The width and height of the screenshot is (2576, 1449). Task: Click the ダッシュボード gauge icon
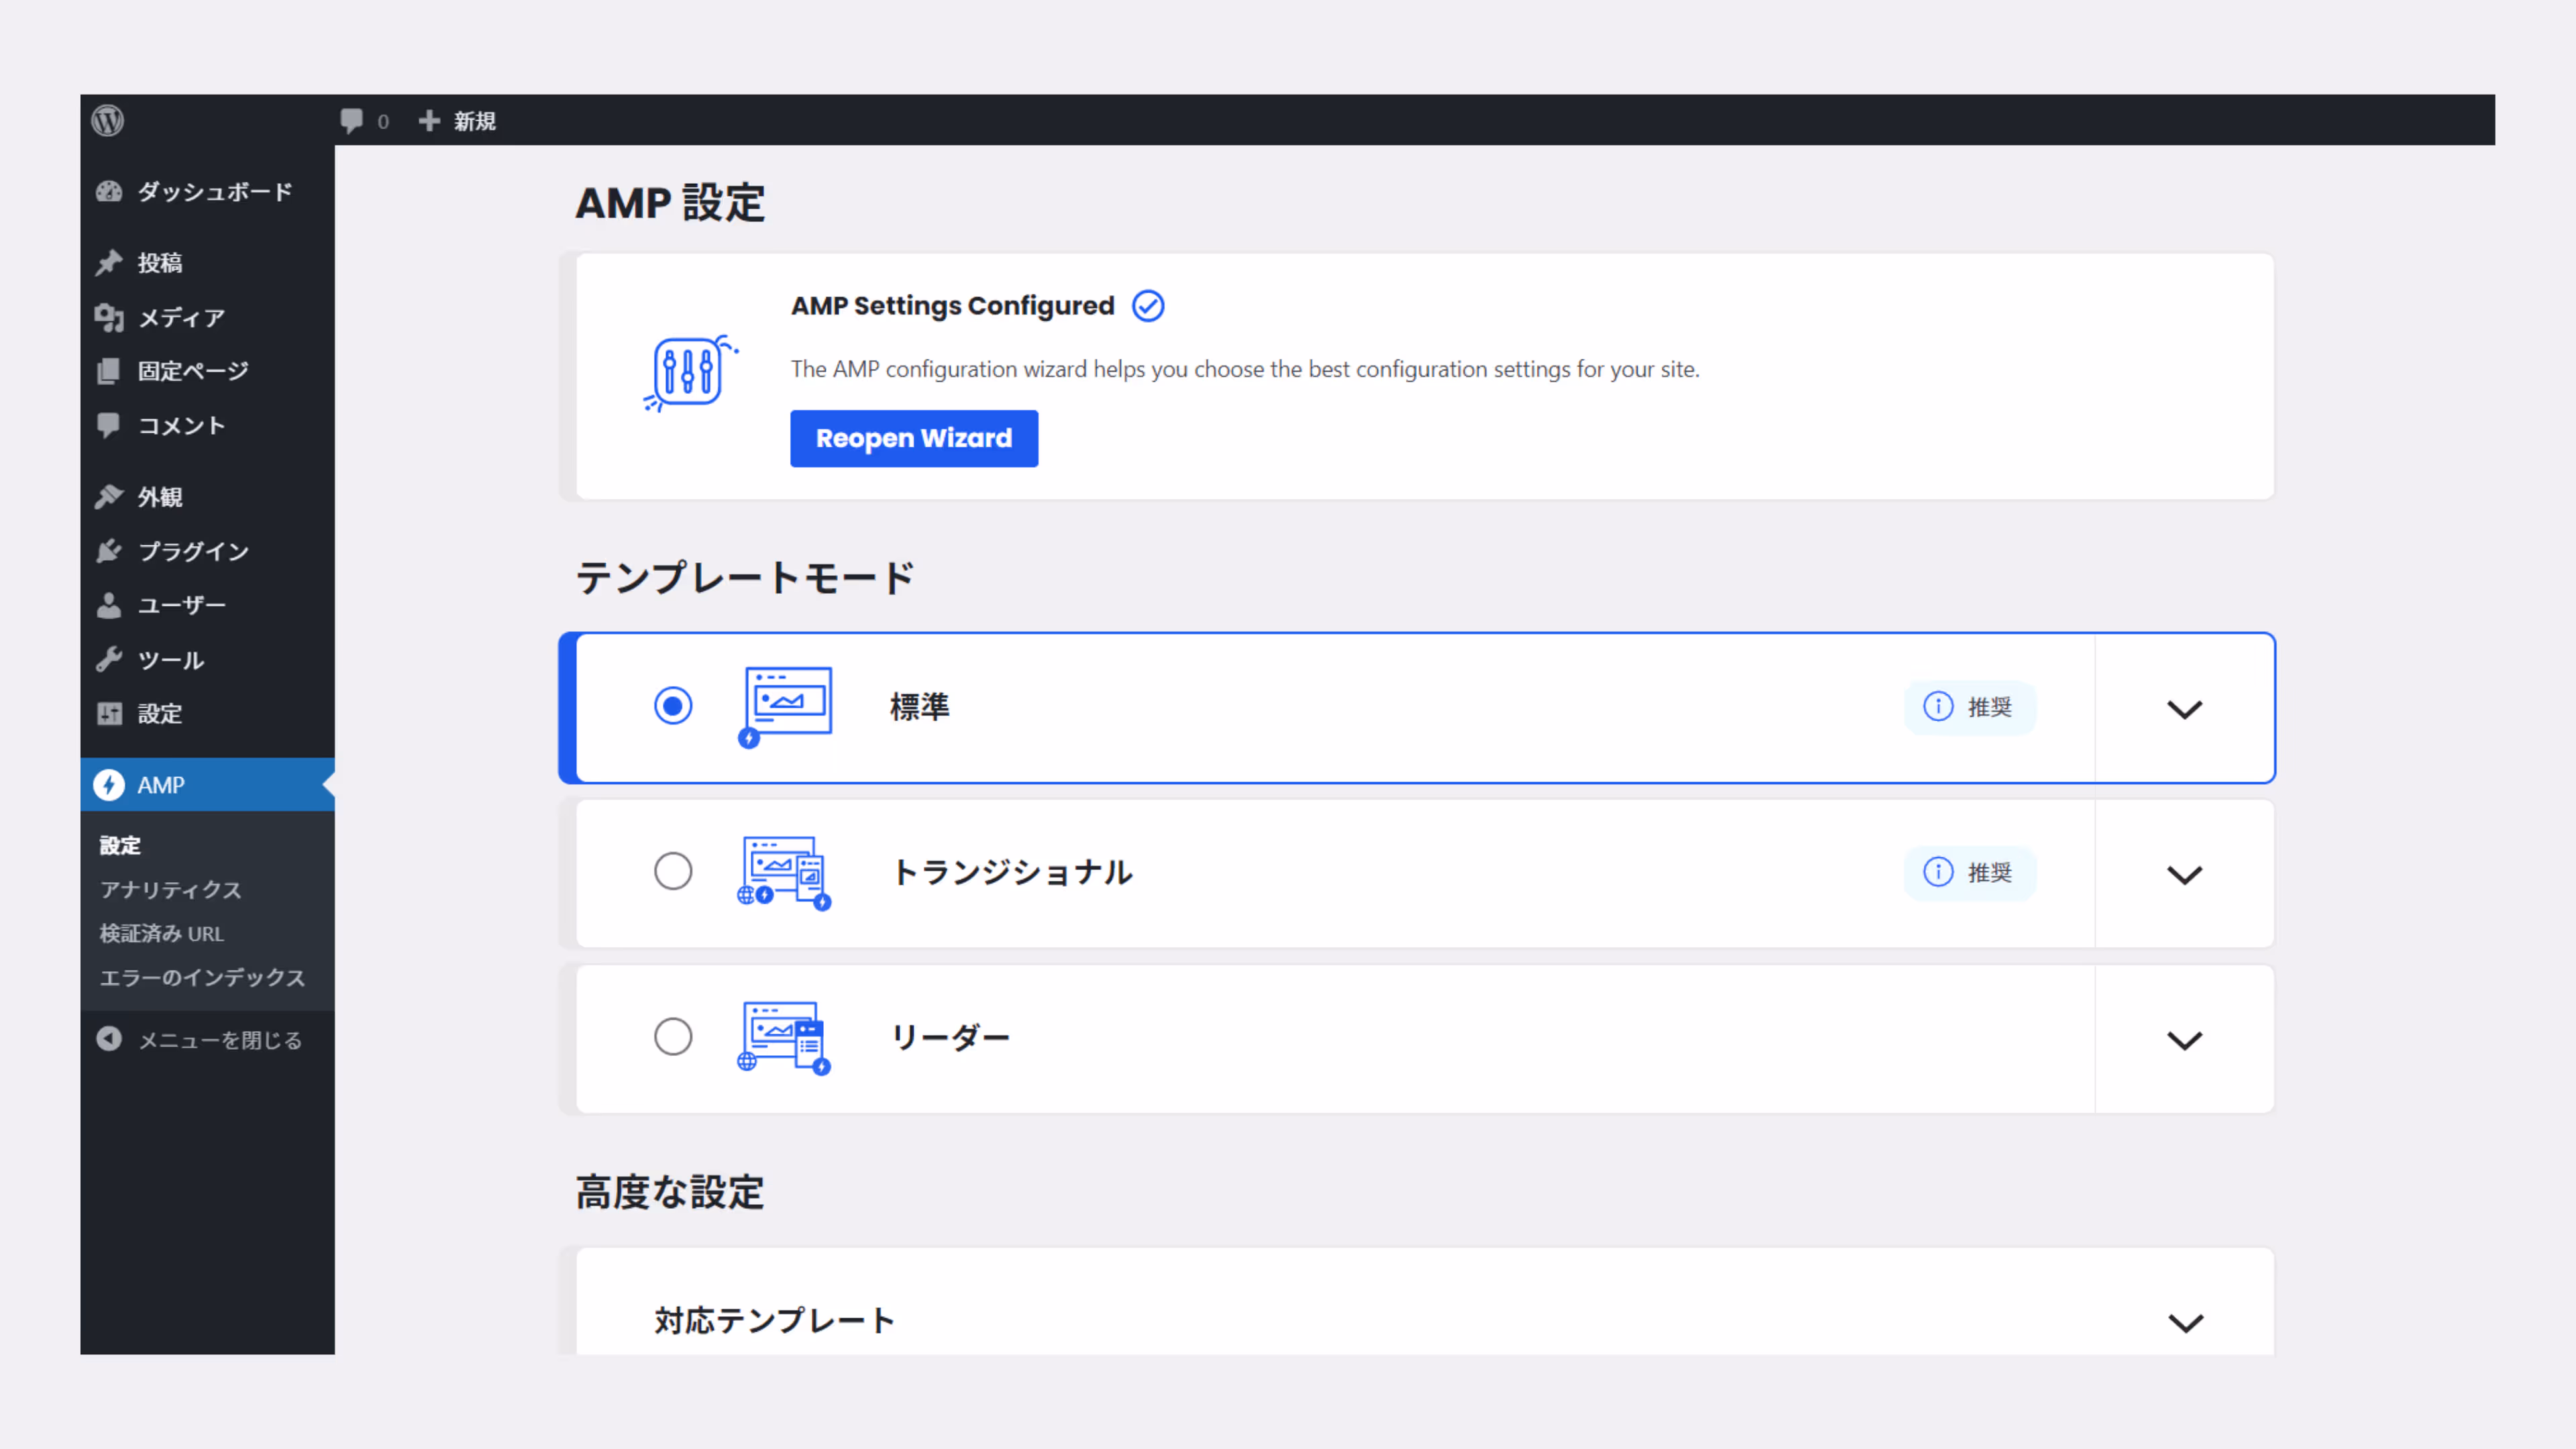pos(109,191)
